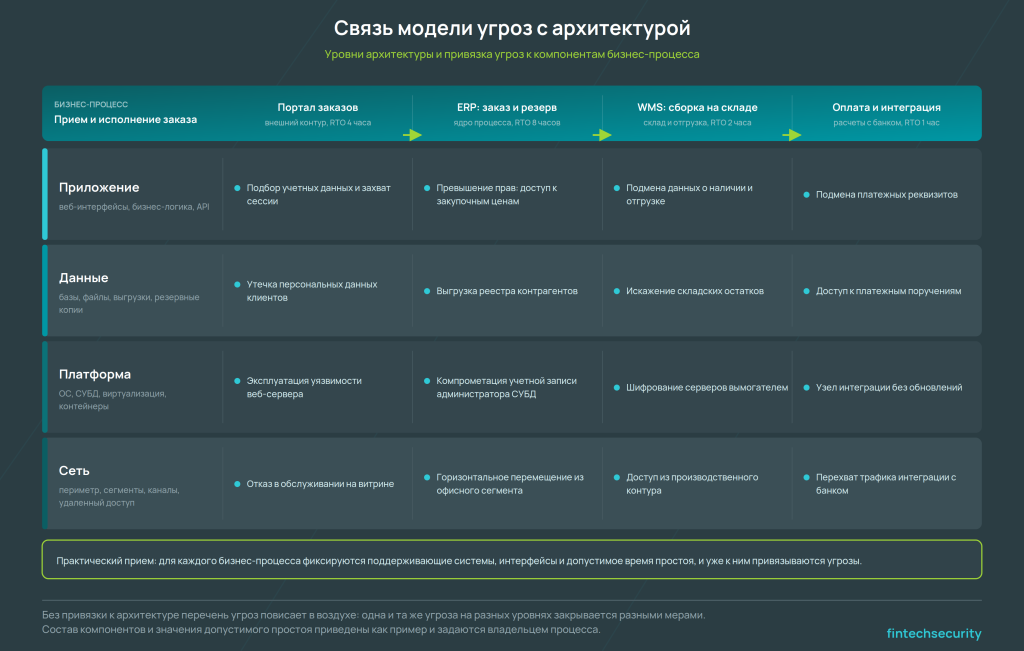Click 'расчеты с банком, RTO 1 час' caption
The height and width of the screenshot is (651, 1024).
[x=886, y=123]
